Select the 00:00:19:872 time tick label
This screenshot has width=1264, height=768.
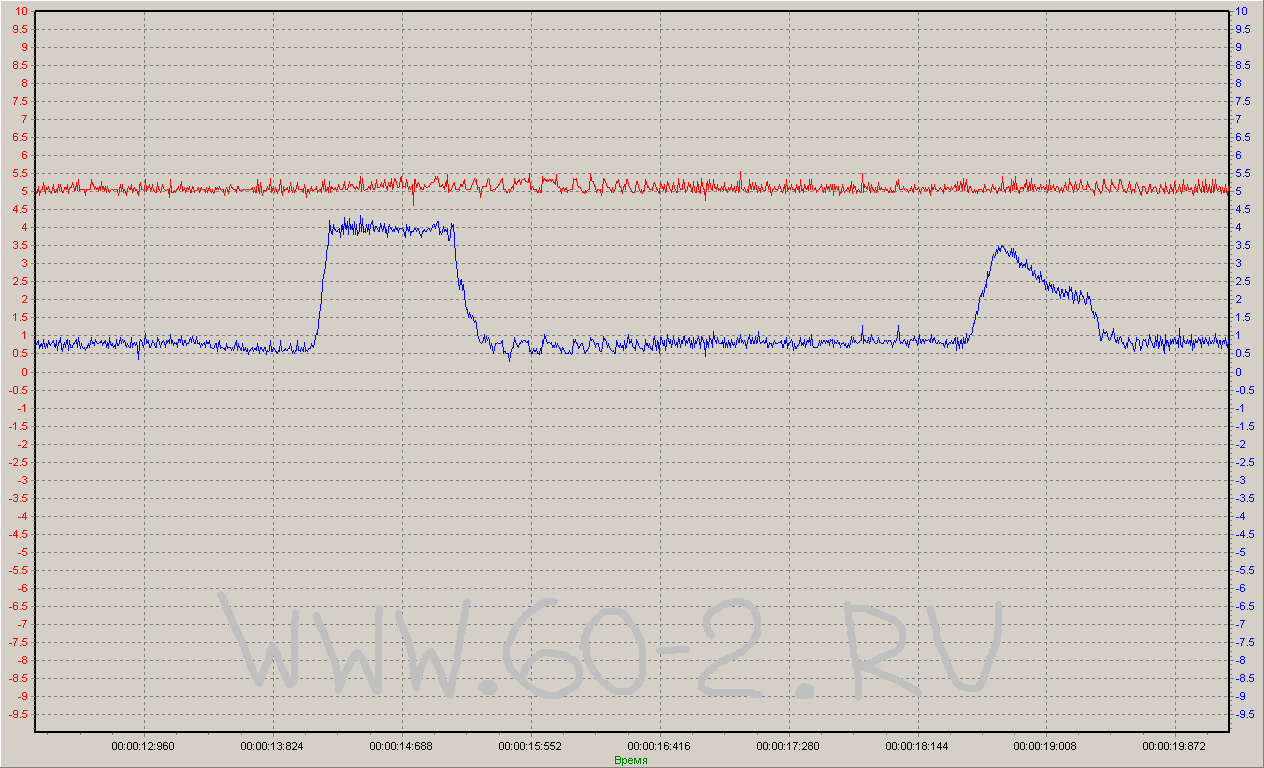(x=1175, y=746)
